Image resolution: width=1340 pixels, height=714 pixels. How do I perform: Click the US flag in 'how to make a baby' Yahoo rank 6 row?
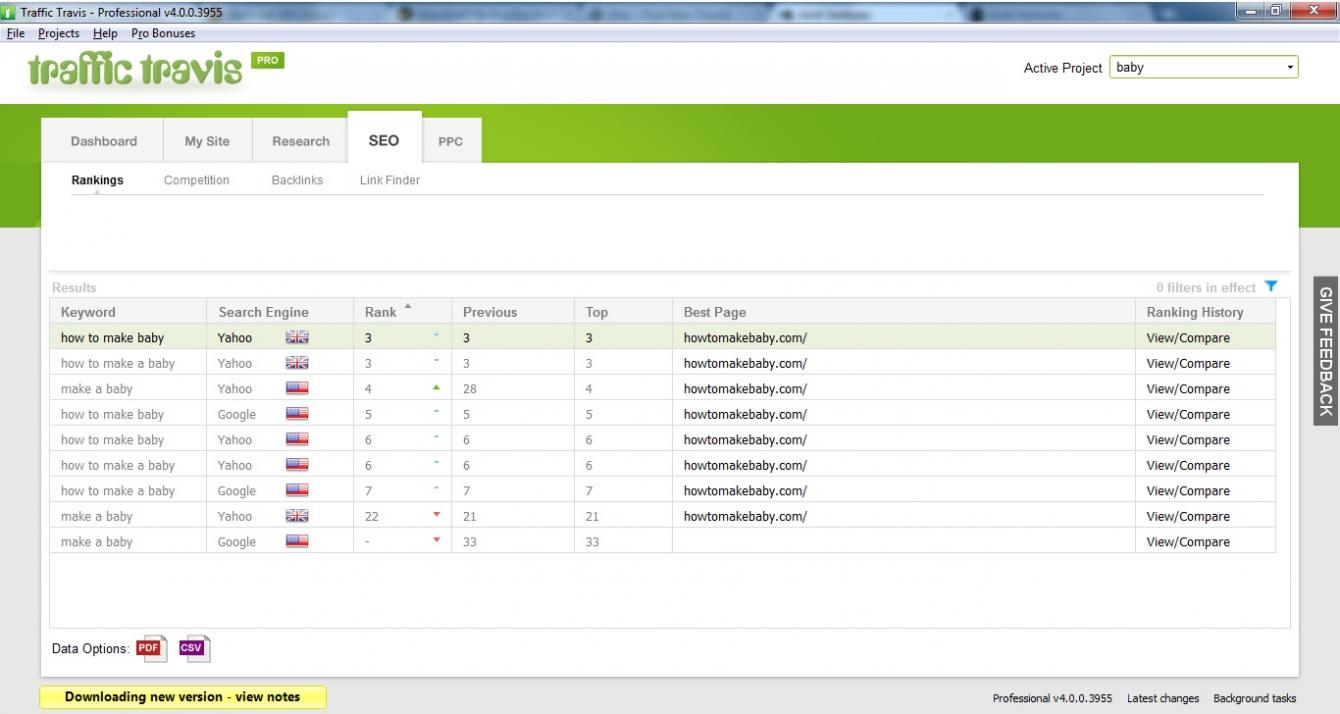click(x=297, y=465)
